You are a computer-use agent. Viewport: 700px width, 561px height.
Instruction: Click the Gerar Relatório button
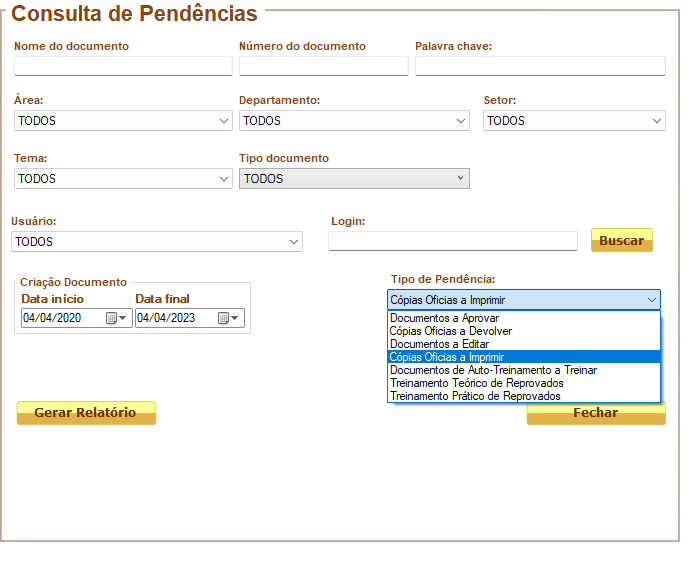coord(86,413)
